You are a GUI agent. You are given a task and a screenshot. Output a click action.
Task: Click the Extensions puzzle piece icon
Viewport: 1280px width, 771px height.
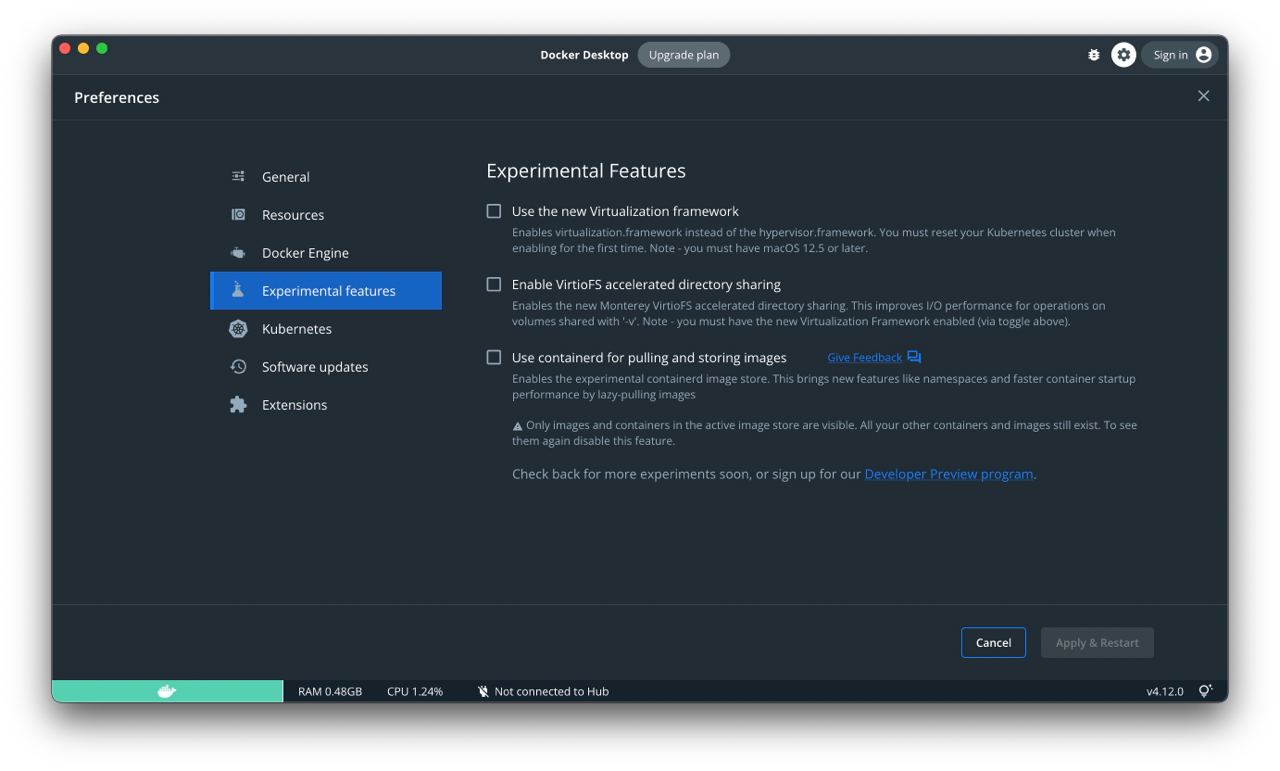238,405
